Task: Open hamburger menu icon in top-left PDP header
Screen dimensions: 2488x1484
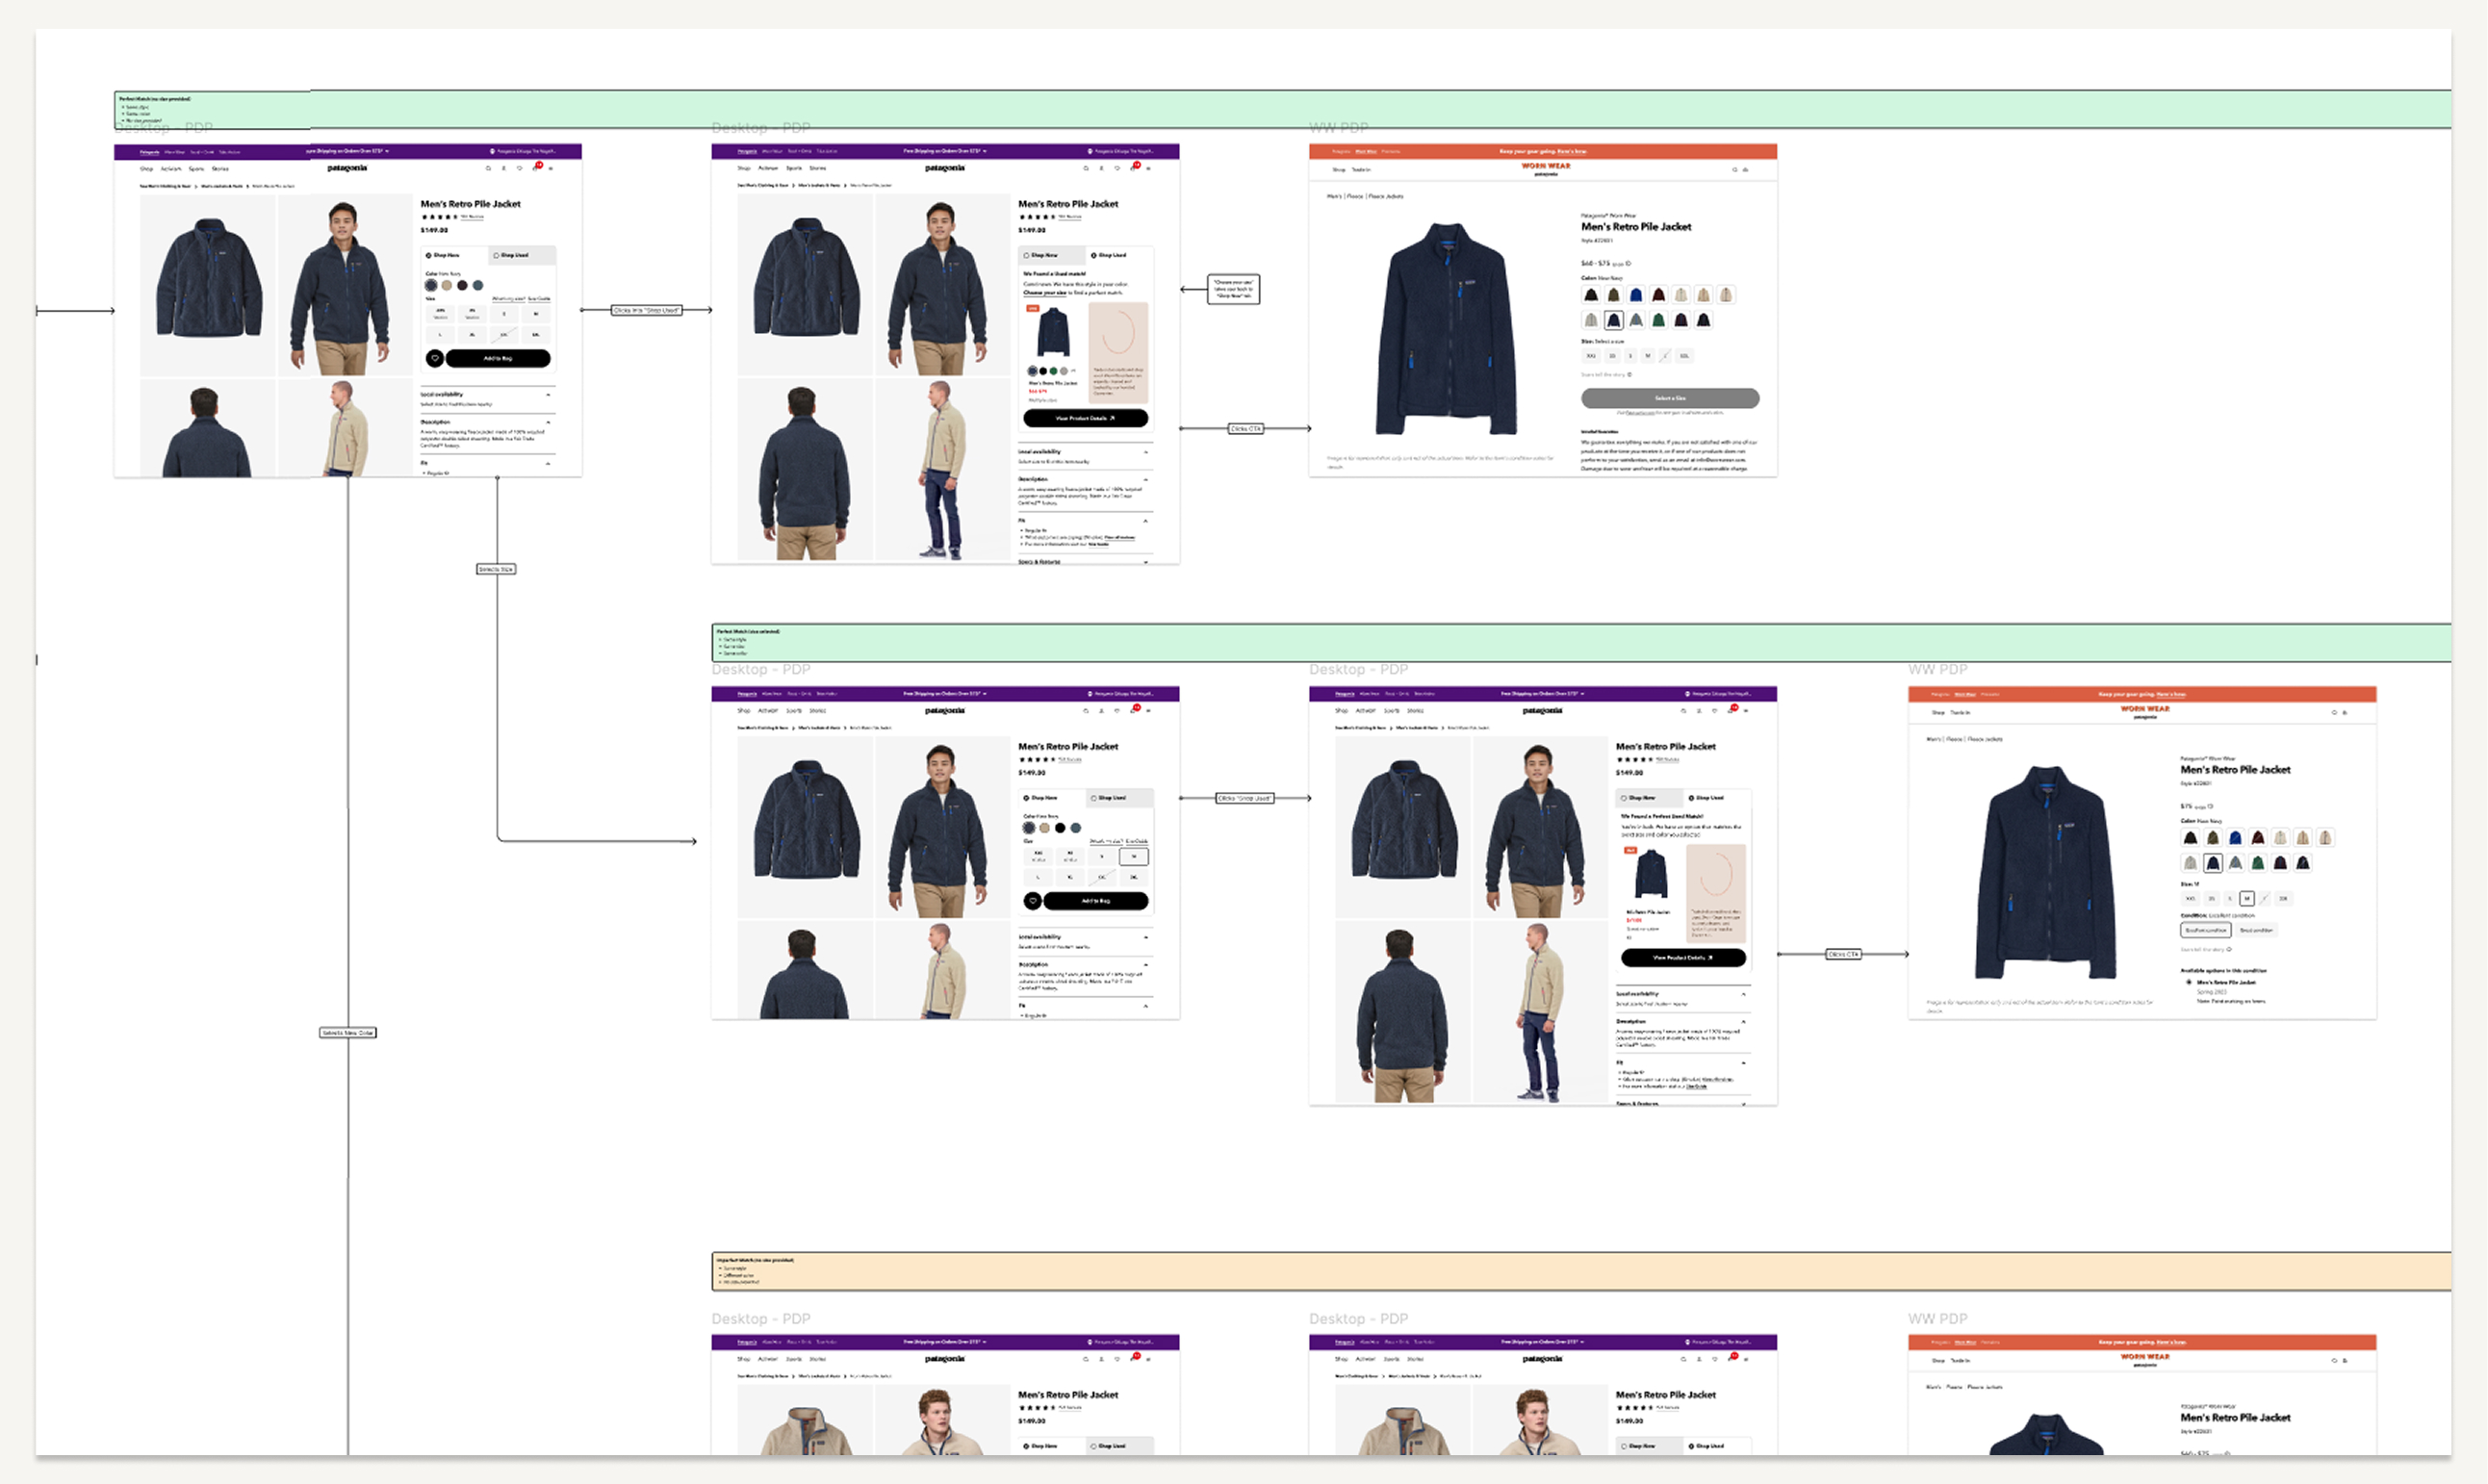Action: click(551, 168)
